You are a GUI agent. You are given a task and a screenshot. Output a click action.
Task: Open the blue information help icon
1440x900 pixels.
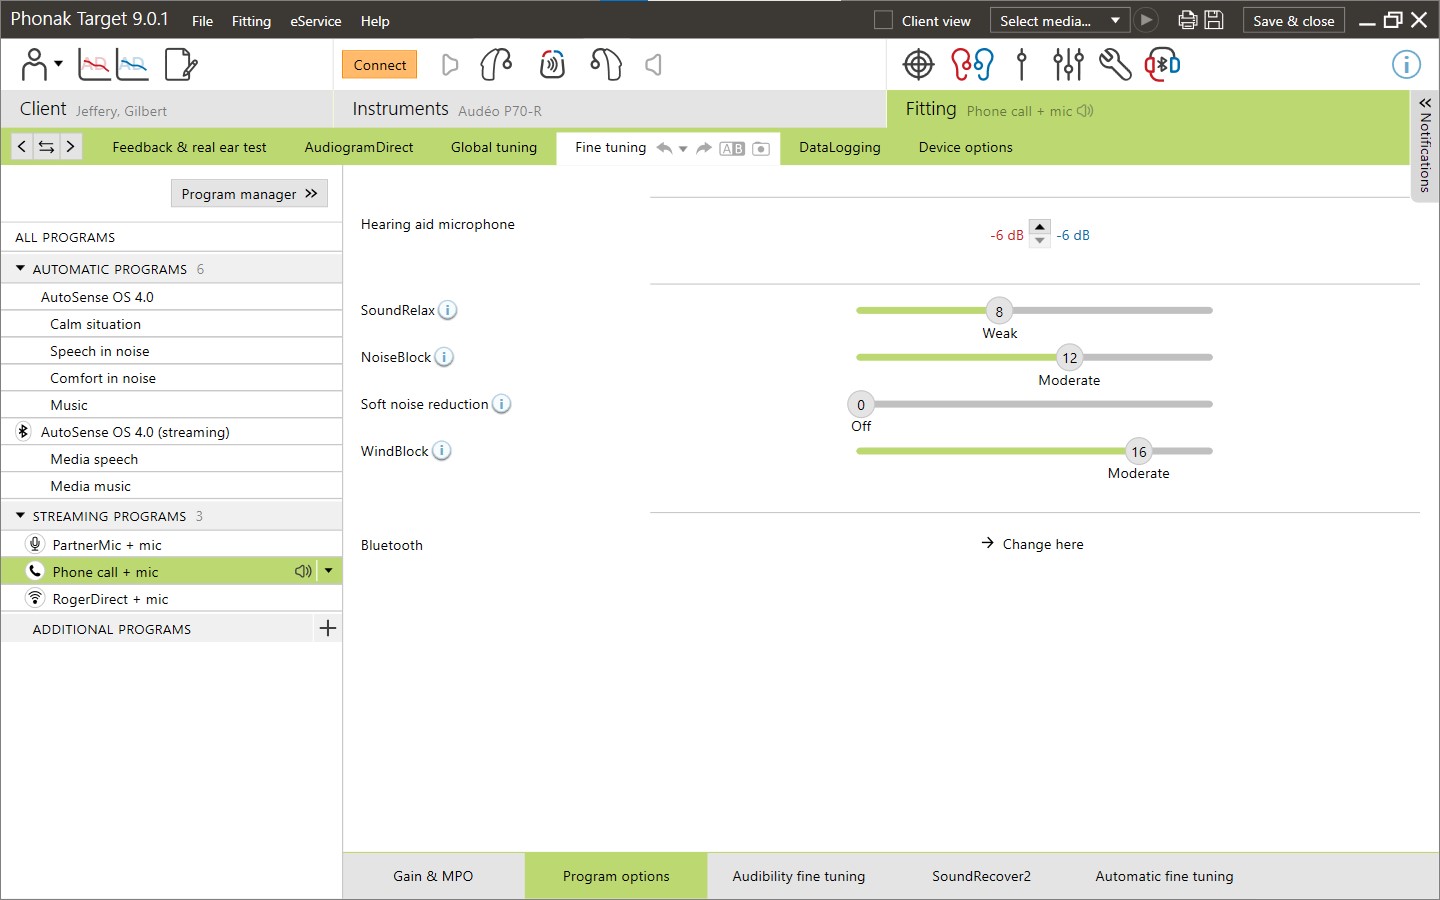coord(1406,65)
